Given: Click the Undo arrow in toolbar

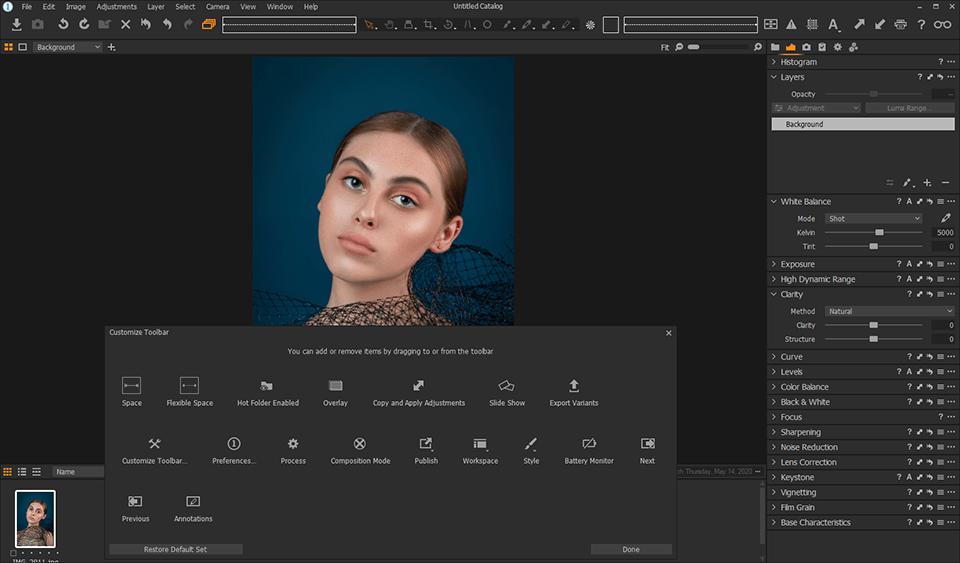Looking at the screenshot, I should coord(167,24).
